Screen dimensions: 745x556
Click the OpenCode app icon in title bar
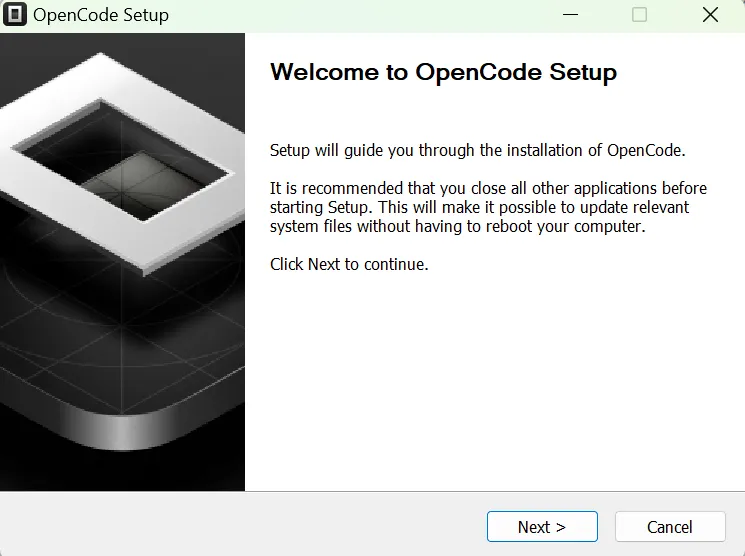[15, 14]
